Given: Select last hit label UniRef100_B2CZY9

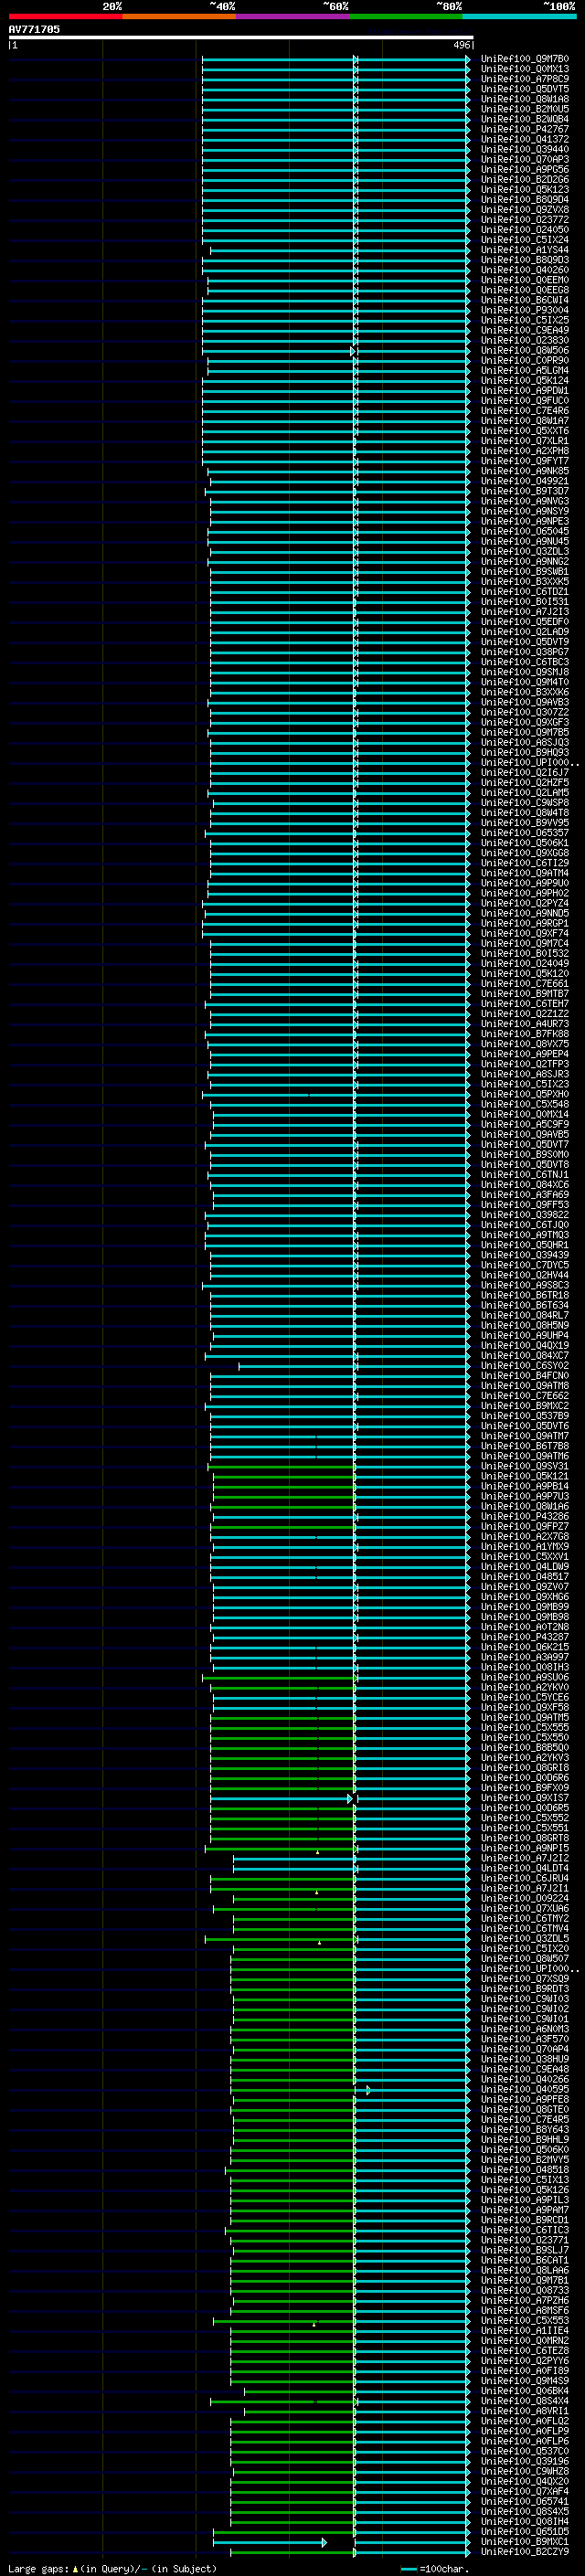Looking at the screenshot, I should 525,2552.
